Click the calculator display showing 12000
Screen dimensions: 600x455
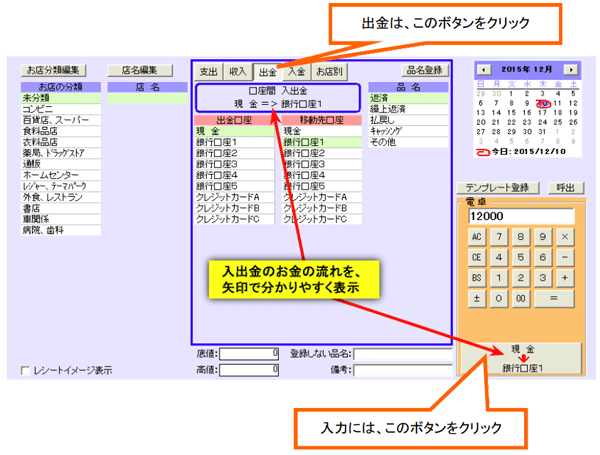click(522, 216)
